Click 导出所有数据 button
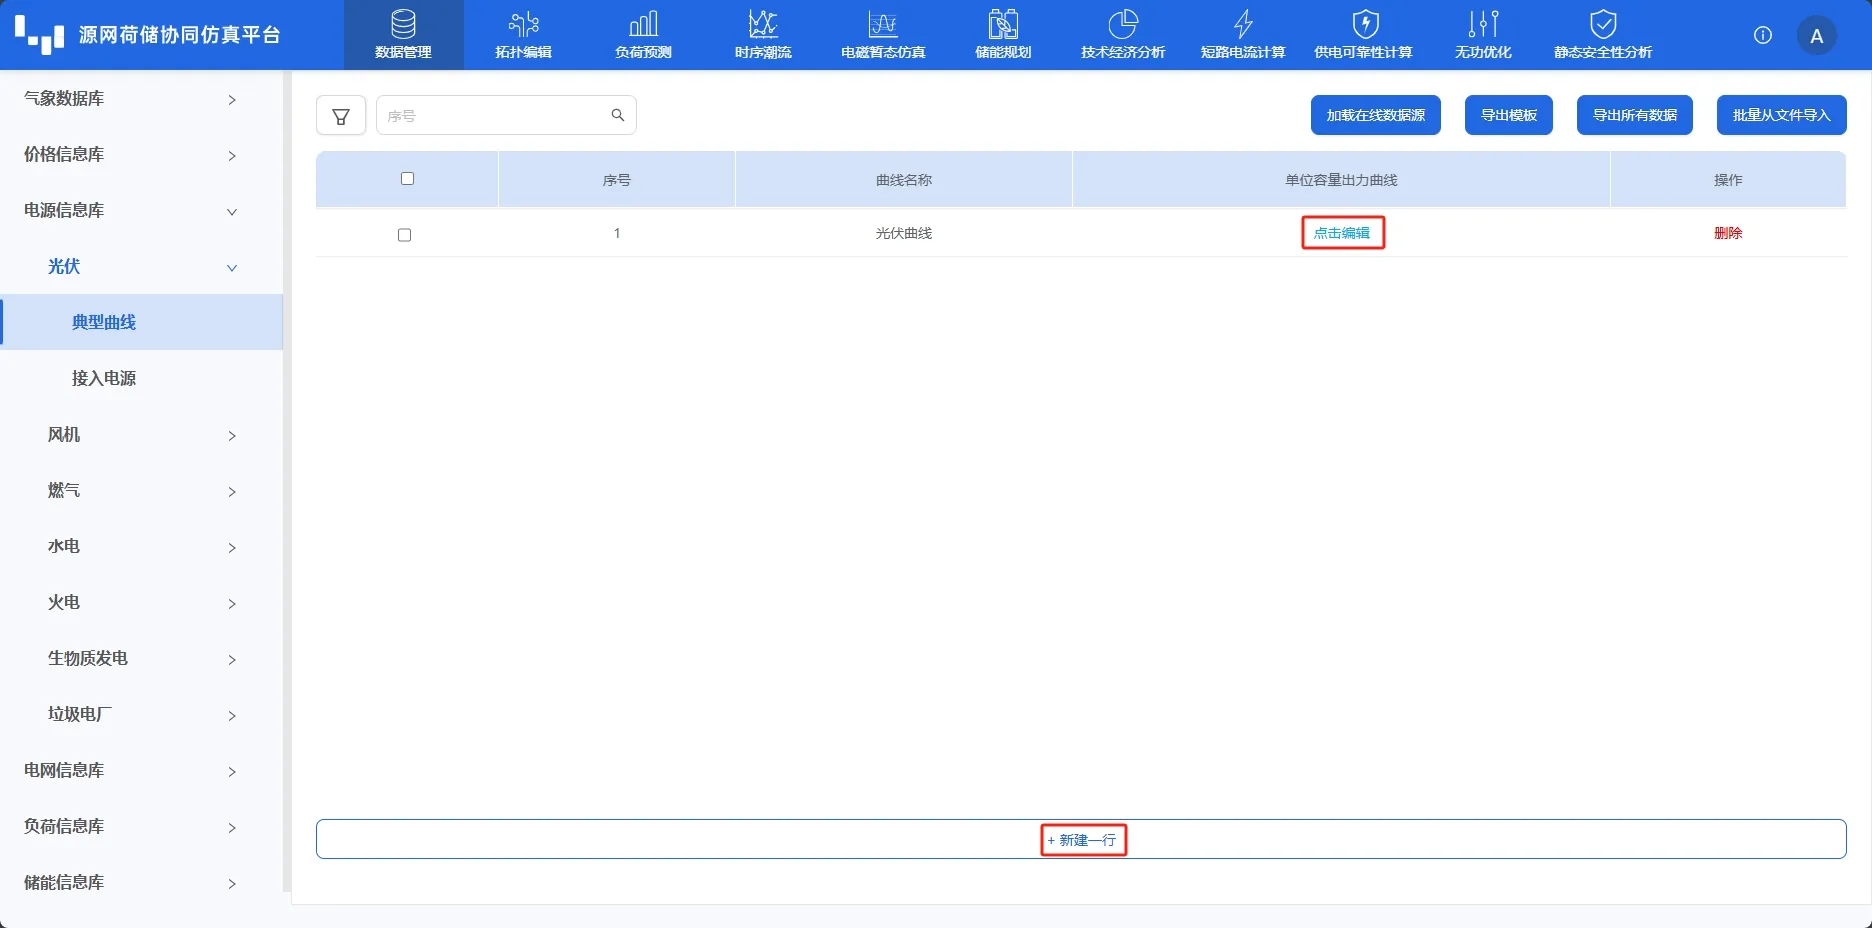 (x=1635, y=115)
